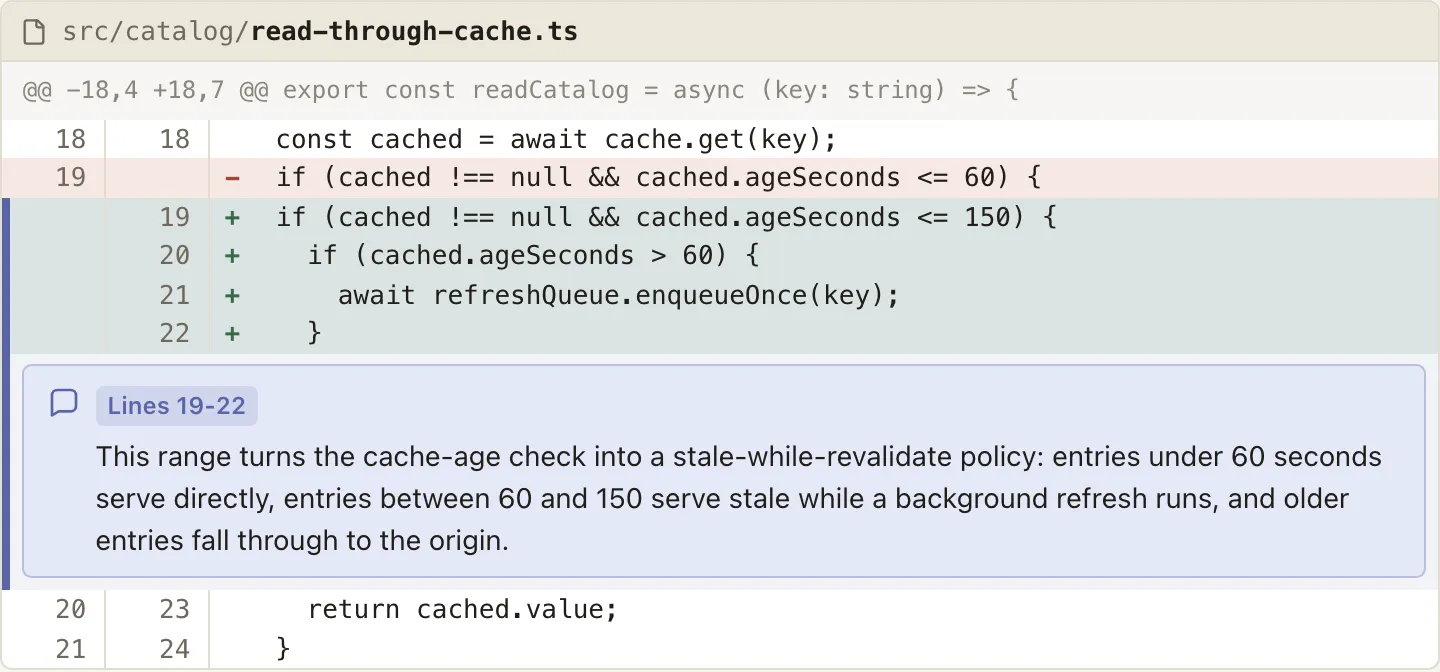Click the removed line with ageSeconds <= 60
The height and width of the screenshot is (672, 1440).
click(659, 178)
